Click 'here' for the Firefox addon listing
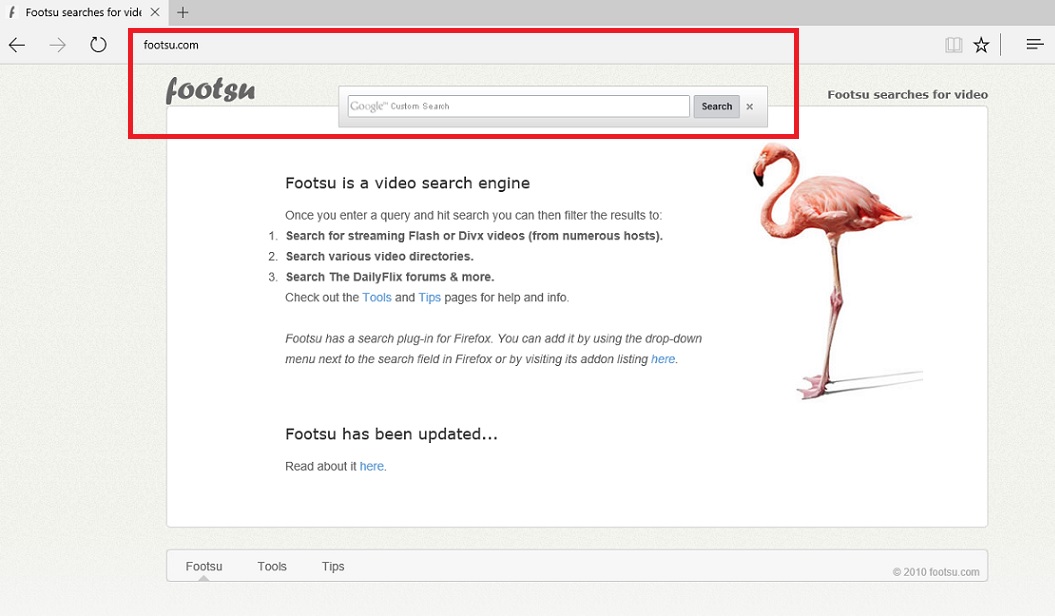 pyautogui.click(x=663, y=359)
